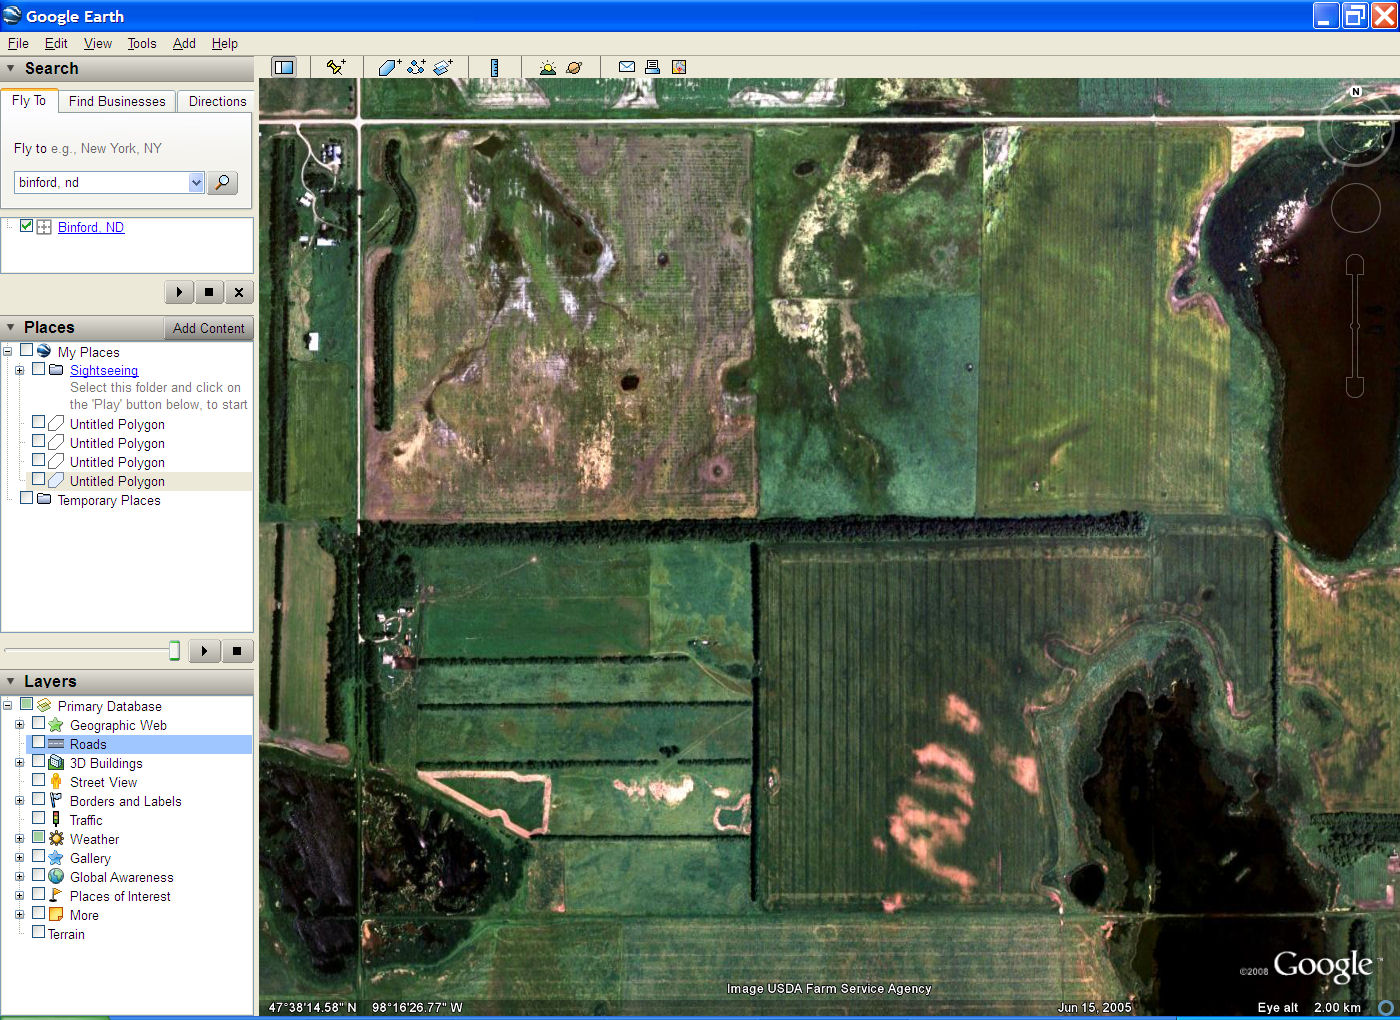1400x1020 pixels.
Task: Click the Fly To search input field
Action: point(102,182)
